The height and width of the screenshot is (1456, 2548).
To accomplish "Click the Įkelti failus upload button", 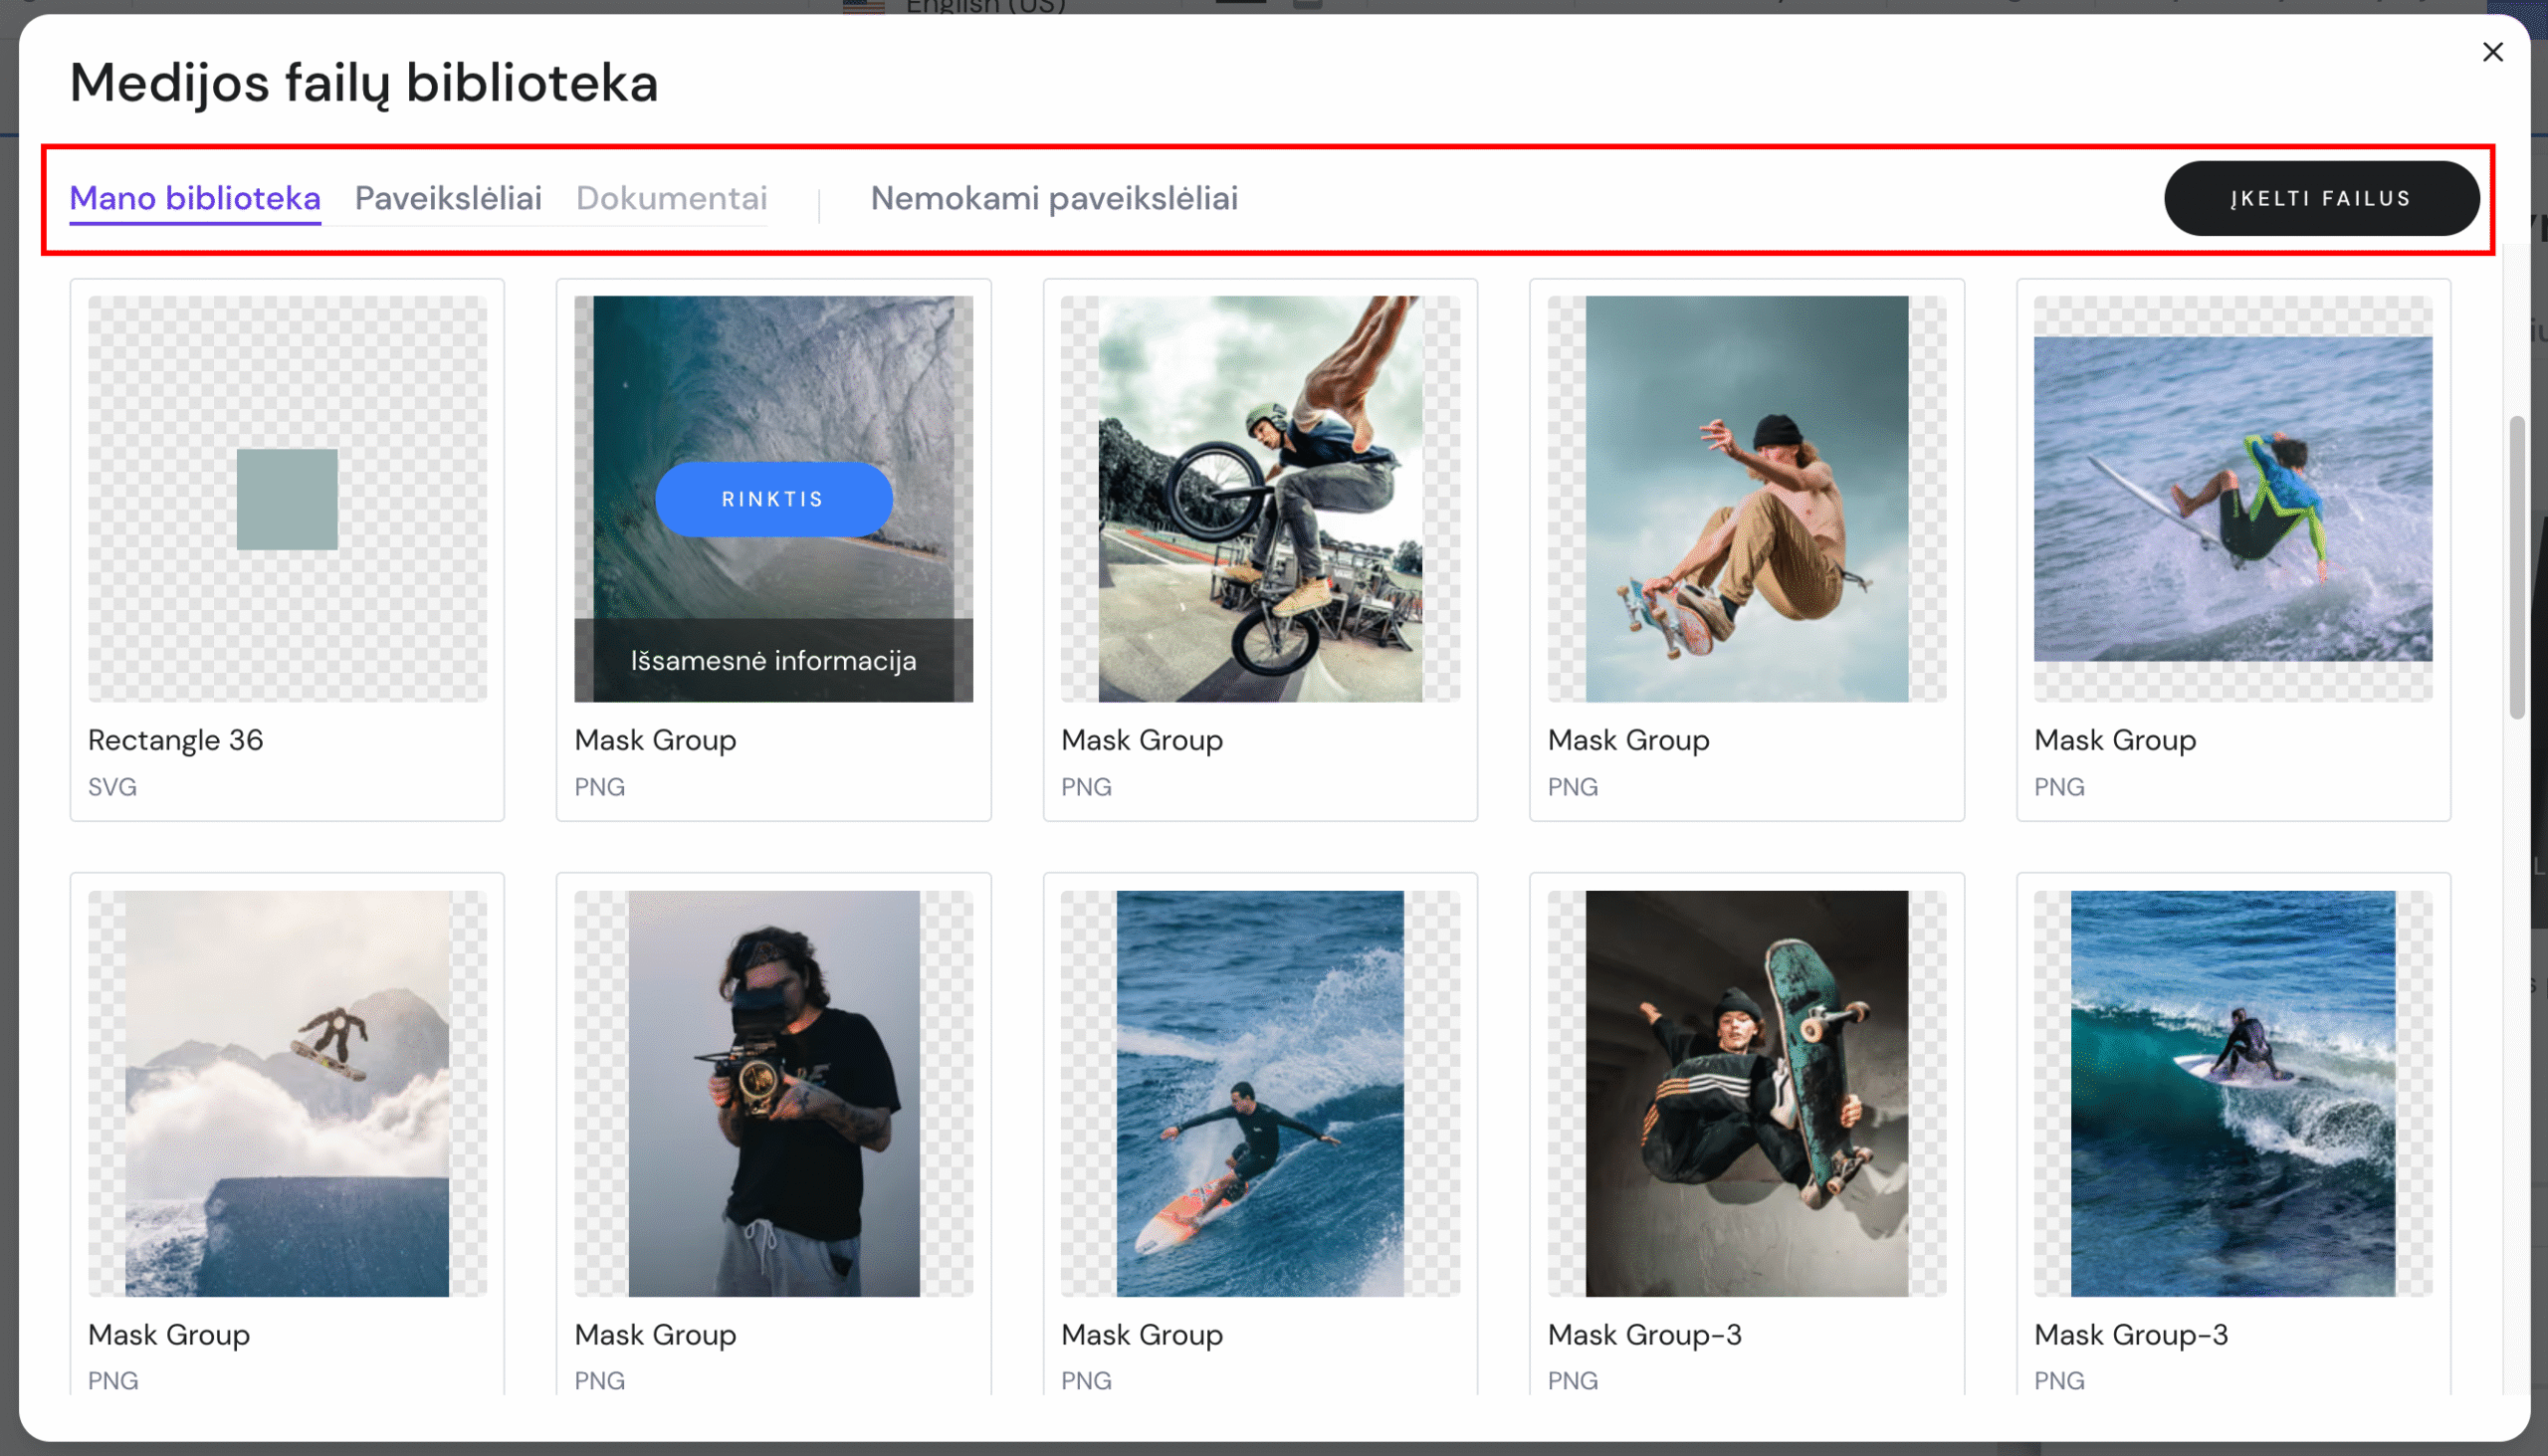I will 2320,198.
